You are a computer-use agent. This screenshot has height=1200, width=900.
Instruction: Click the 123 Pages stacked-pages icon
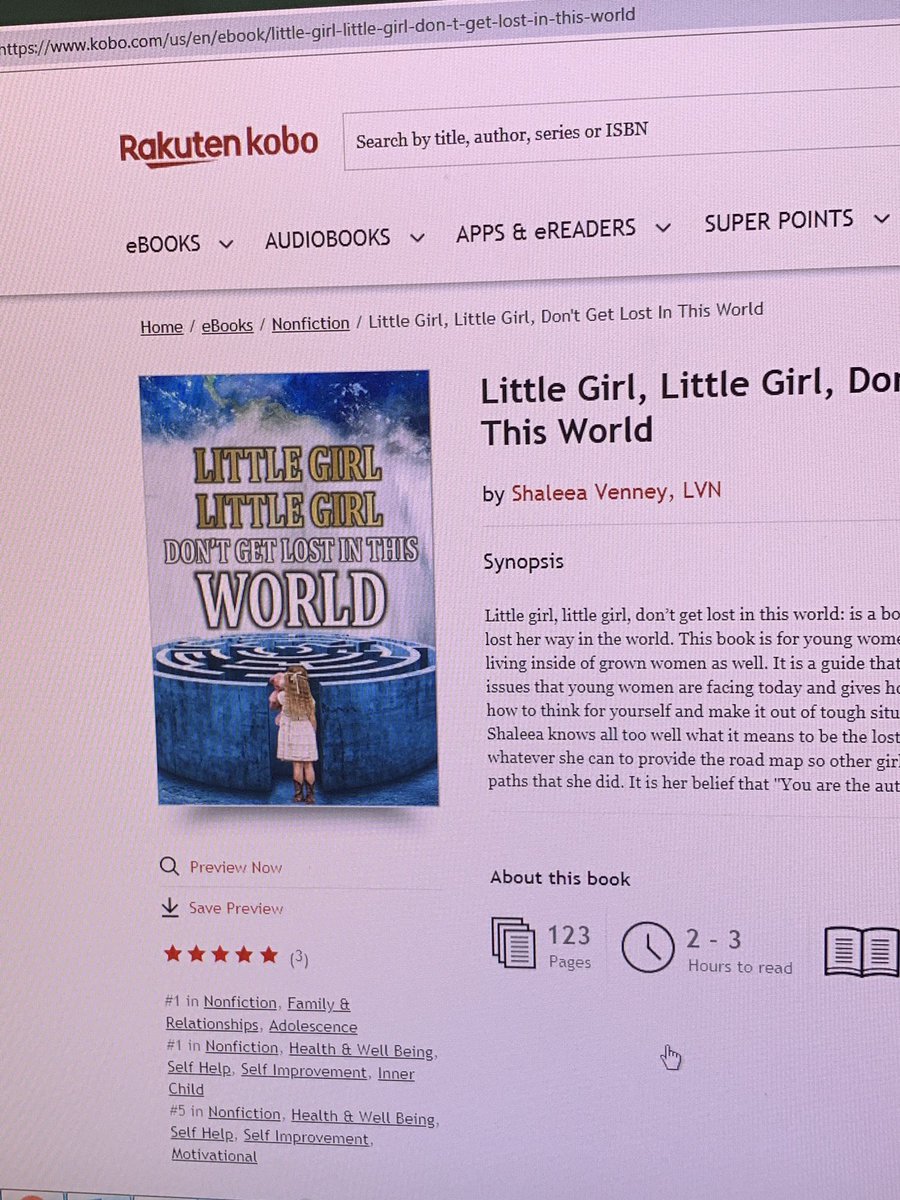(x=514, y=942)
